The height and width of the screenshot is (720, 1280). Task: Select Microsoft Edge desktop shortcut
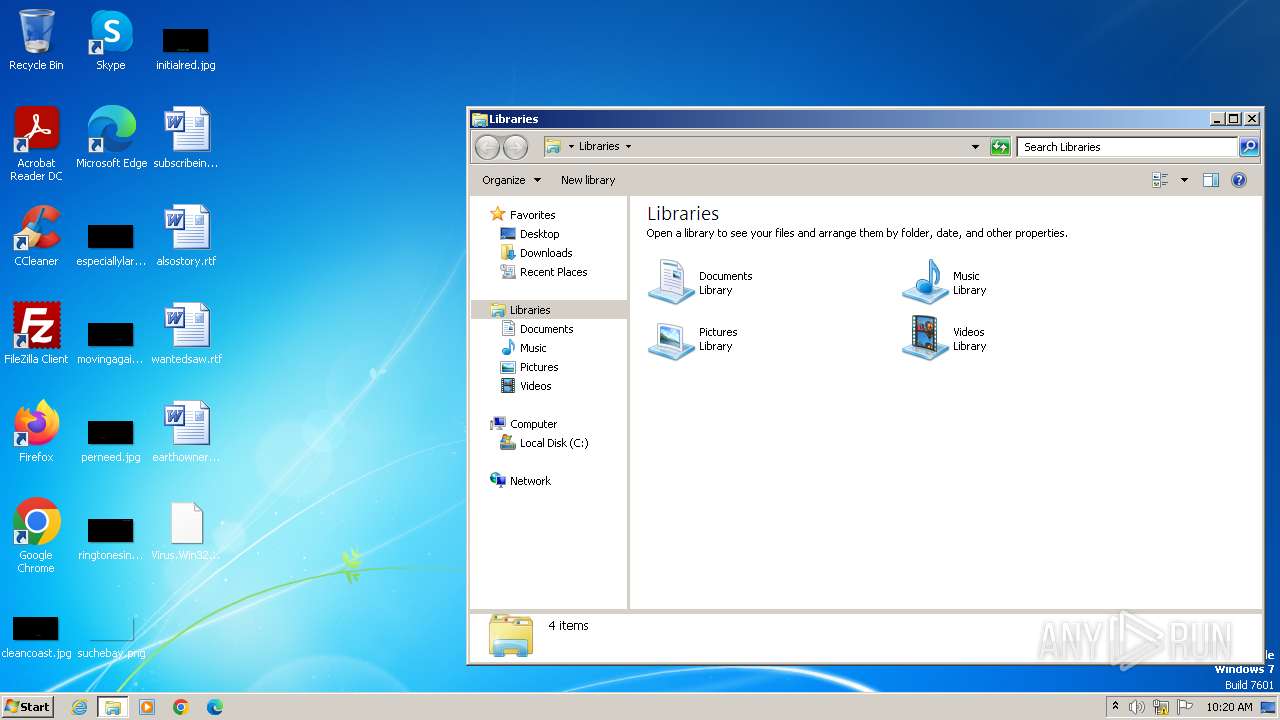(111, 138)
